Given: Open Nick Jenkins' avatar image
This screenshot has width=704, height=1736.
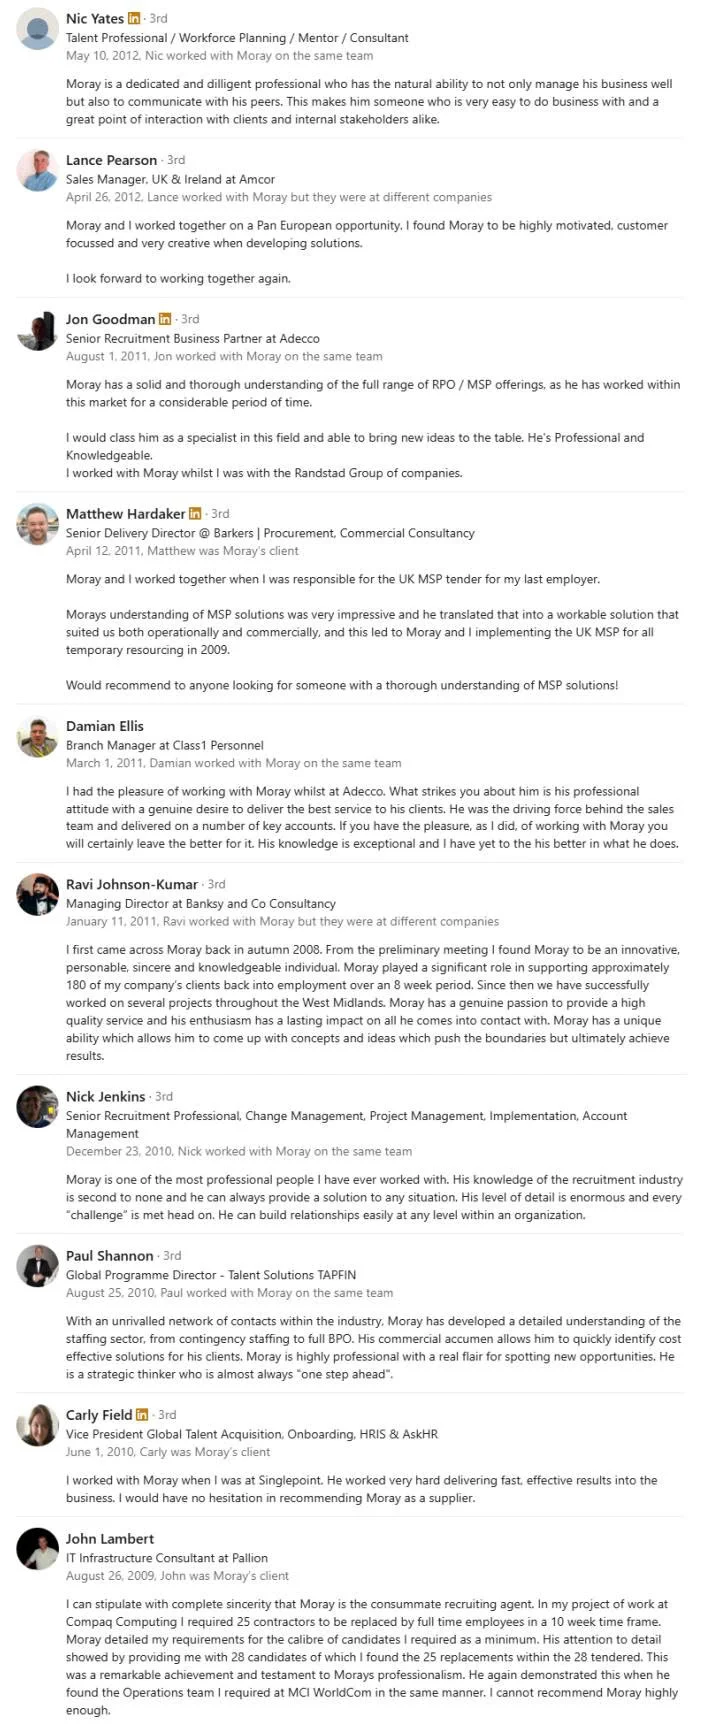Looking at the screenshot, I should [x=38, y=1107].
